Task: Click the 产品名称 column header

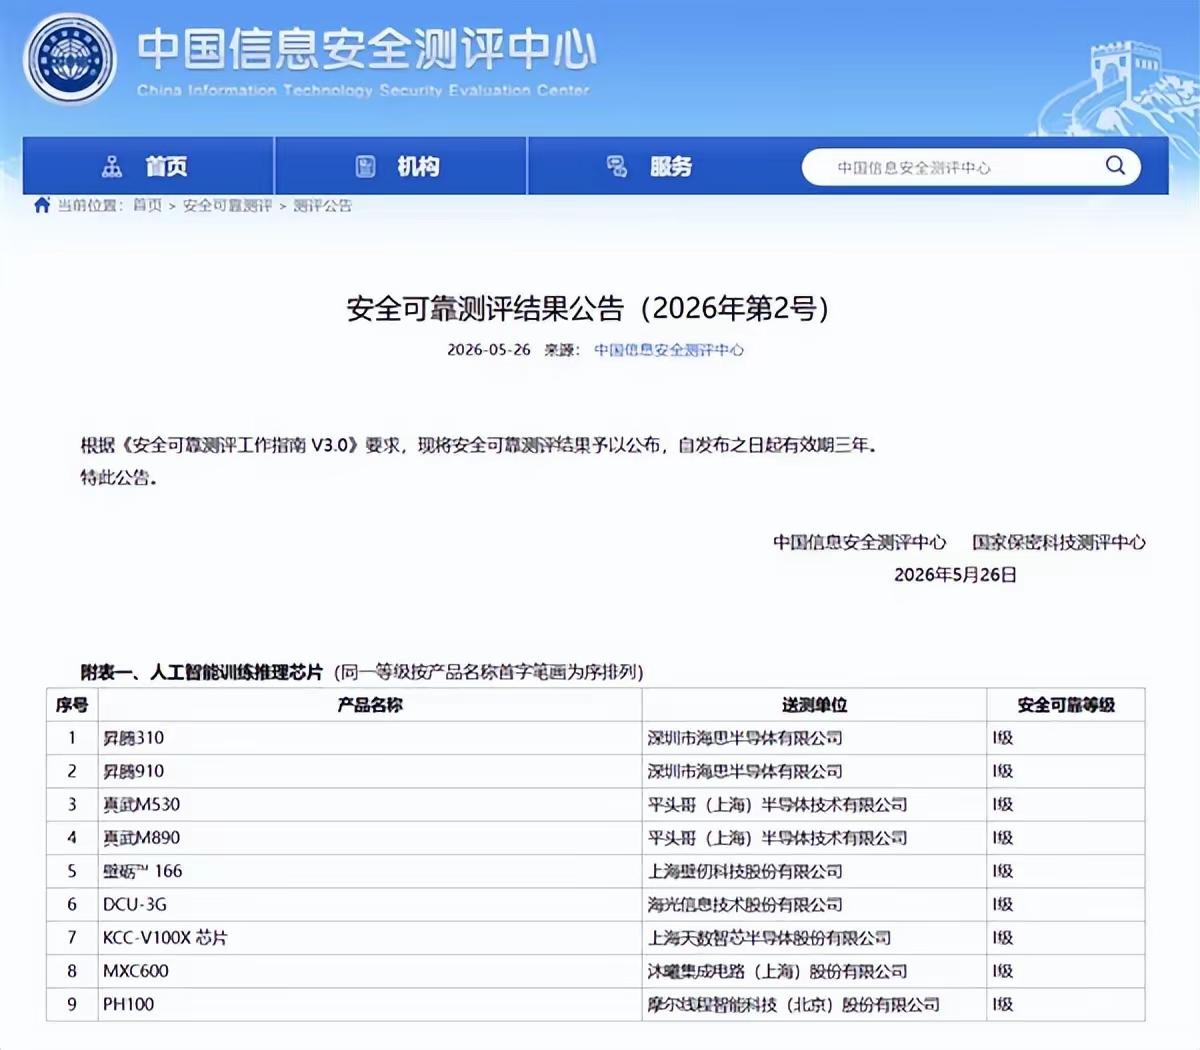Action: coord(370,705)
